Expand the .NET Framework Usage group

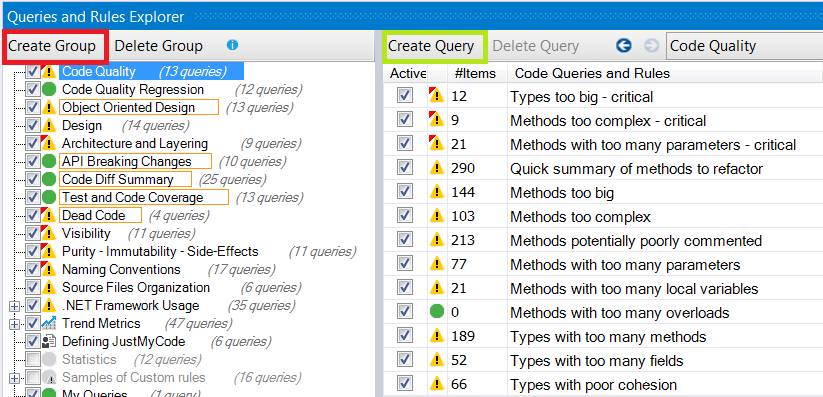[x=14, y=306]
